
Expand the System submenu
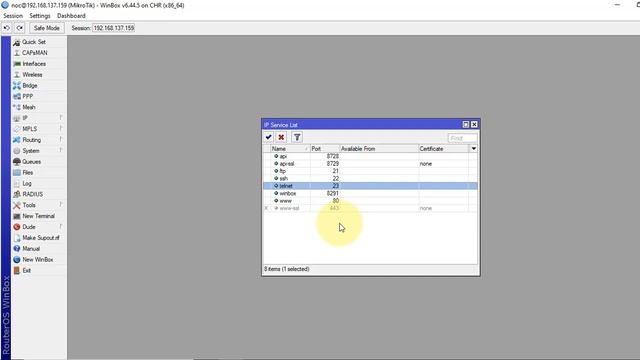pyautogui.click(x=39, y=151)
